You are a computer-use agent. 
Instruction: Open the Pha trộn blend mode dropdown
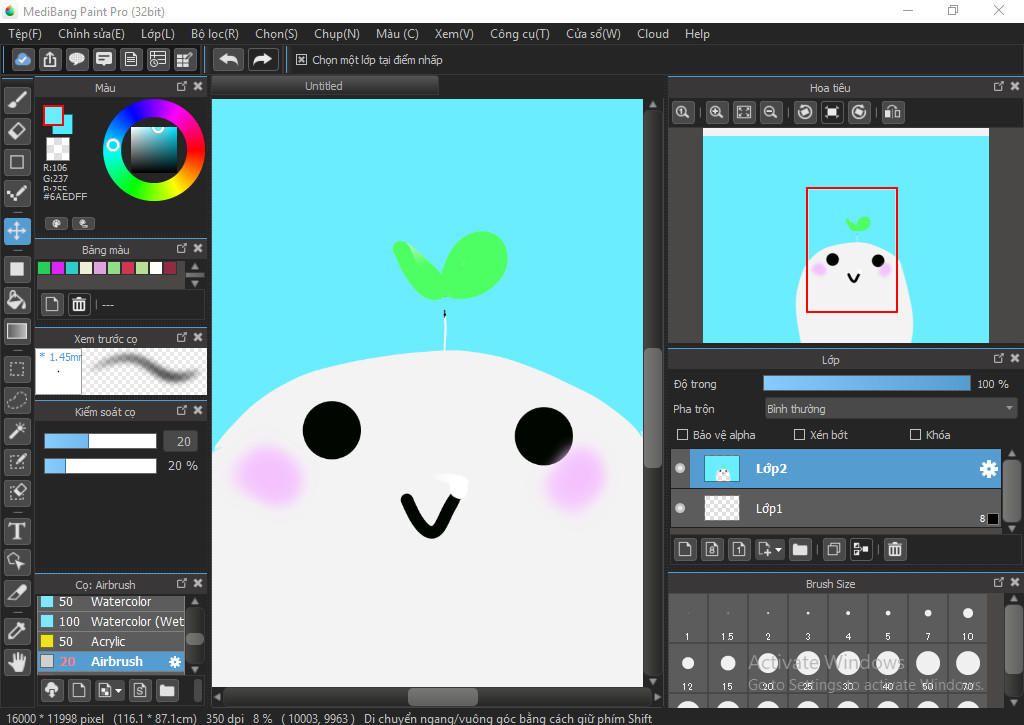pos(890,409)
